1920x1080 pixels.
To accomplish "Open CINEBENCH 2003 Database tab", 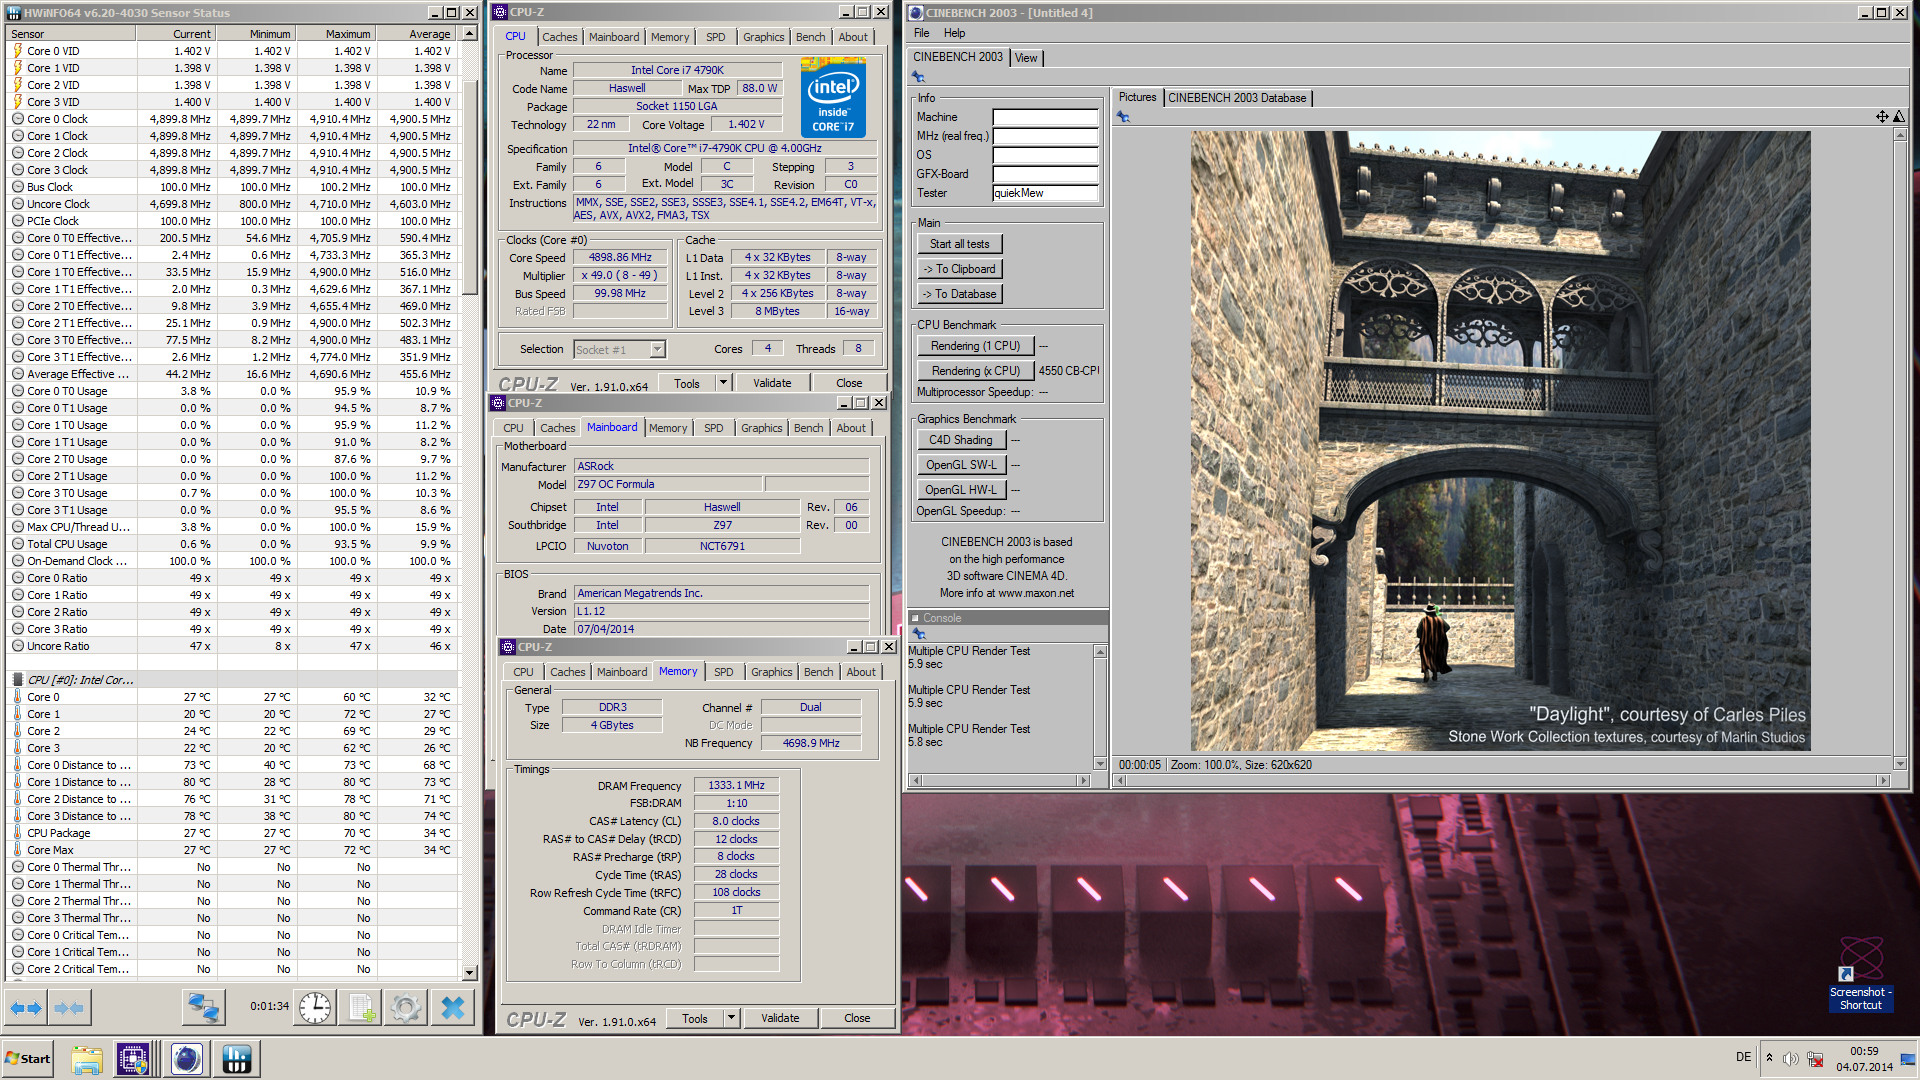I will tap(1237, 98).
